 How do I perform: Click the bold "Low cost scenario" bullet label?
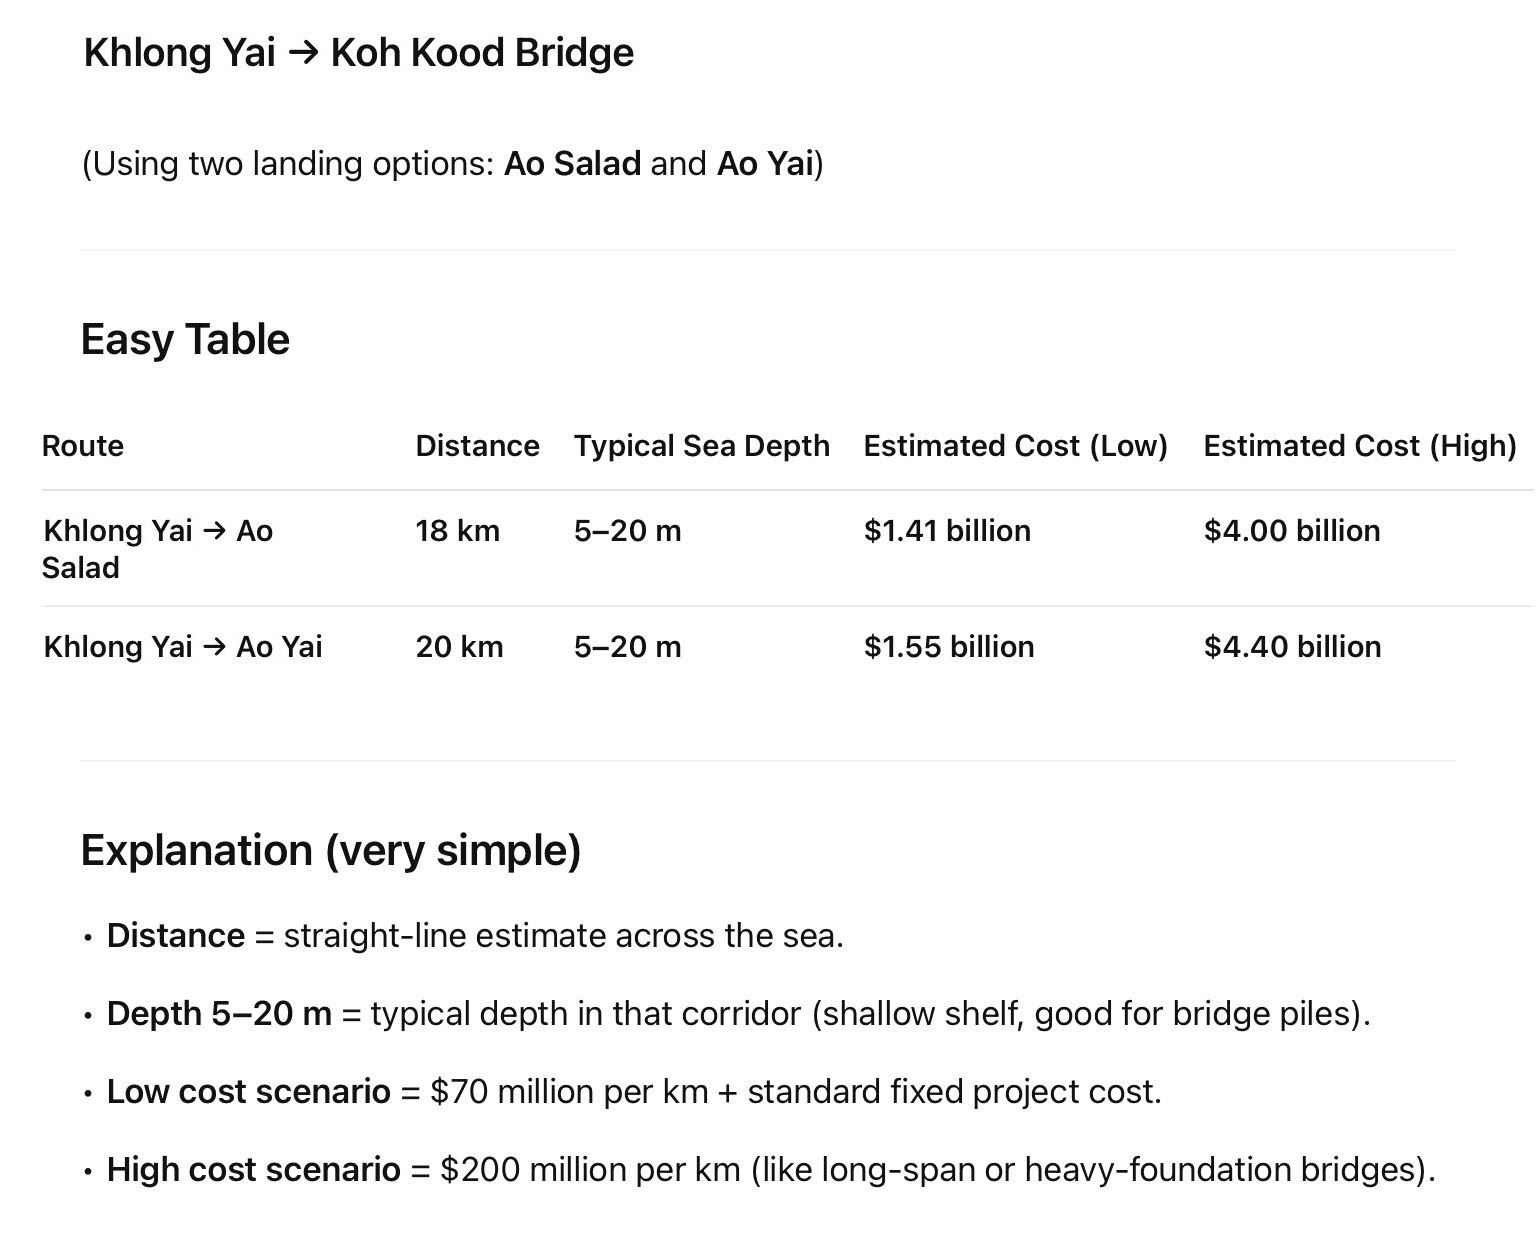248,1092
